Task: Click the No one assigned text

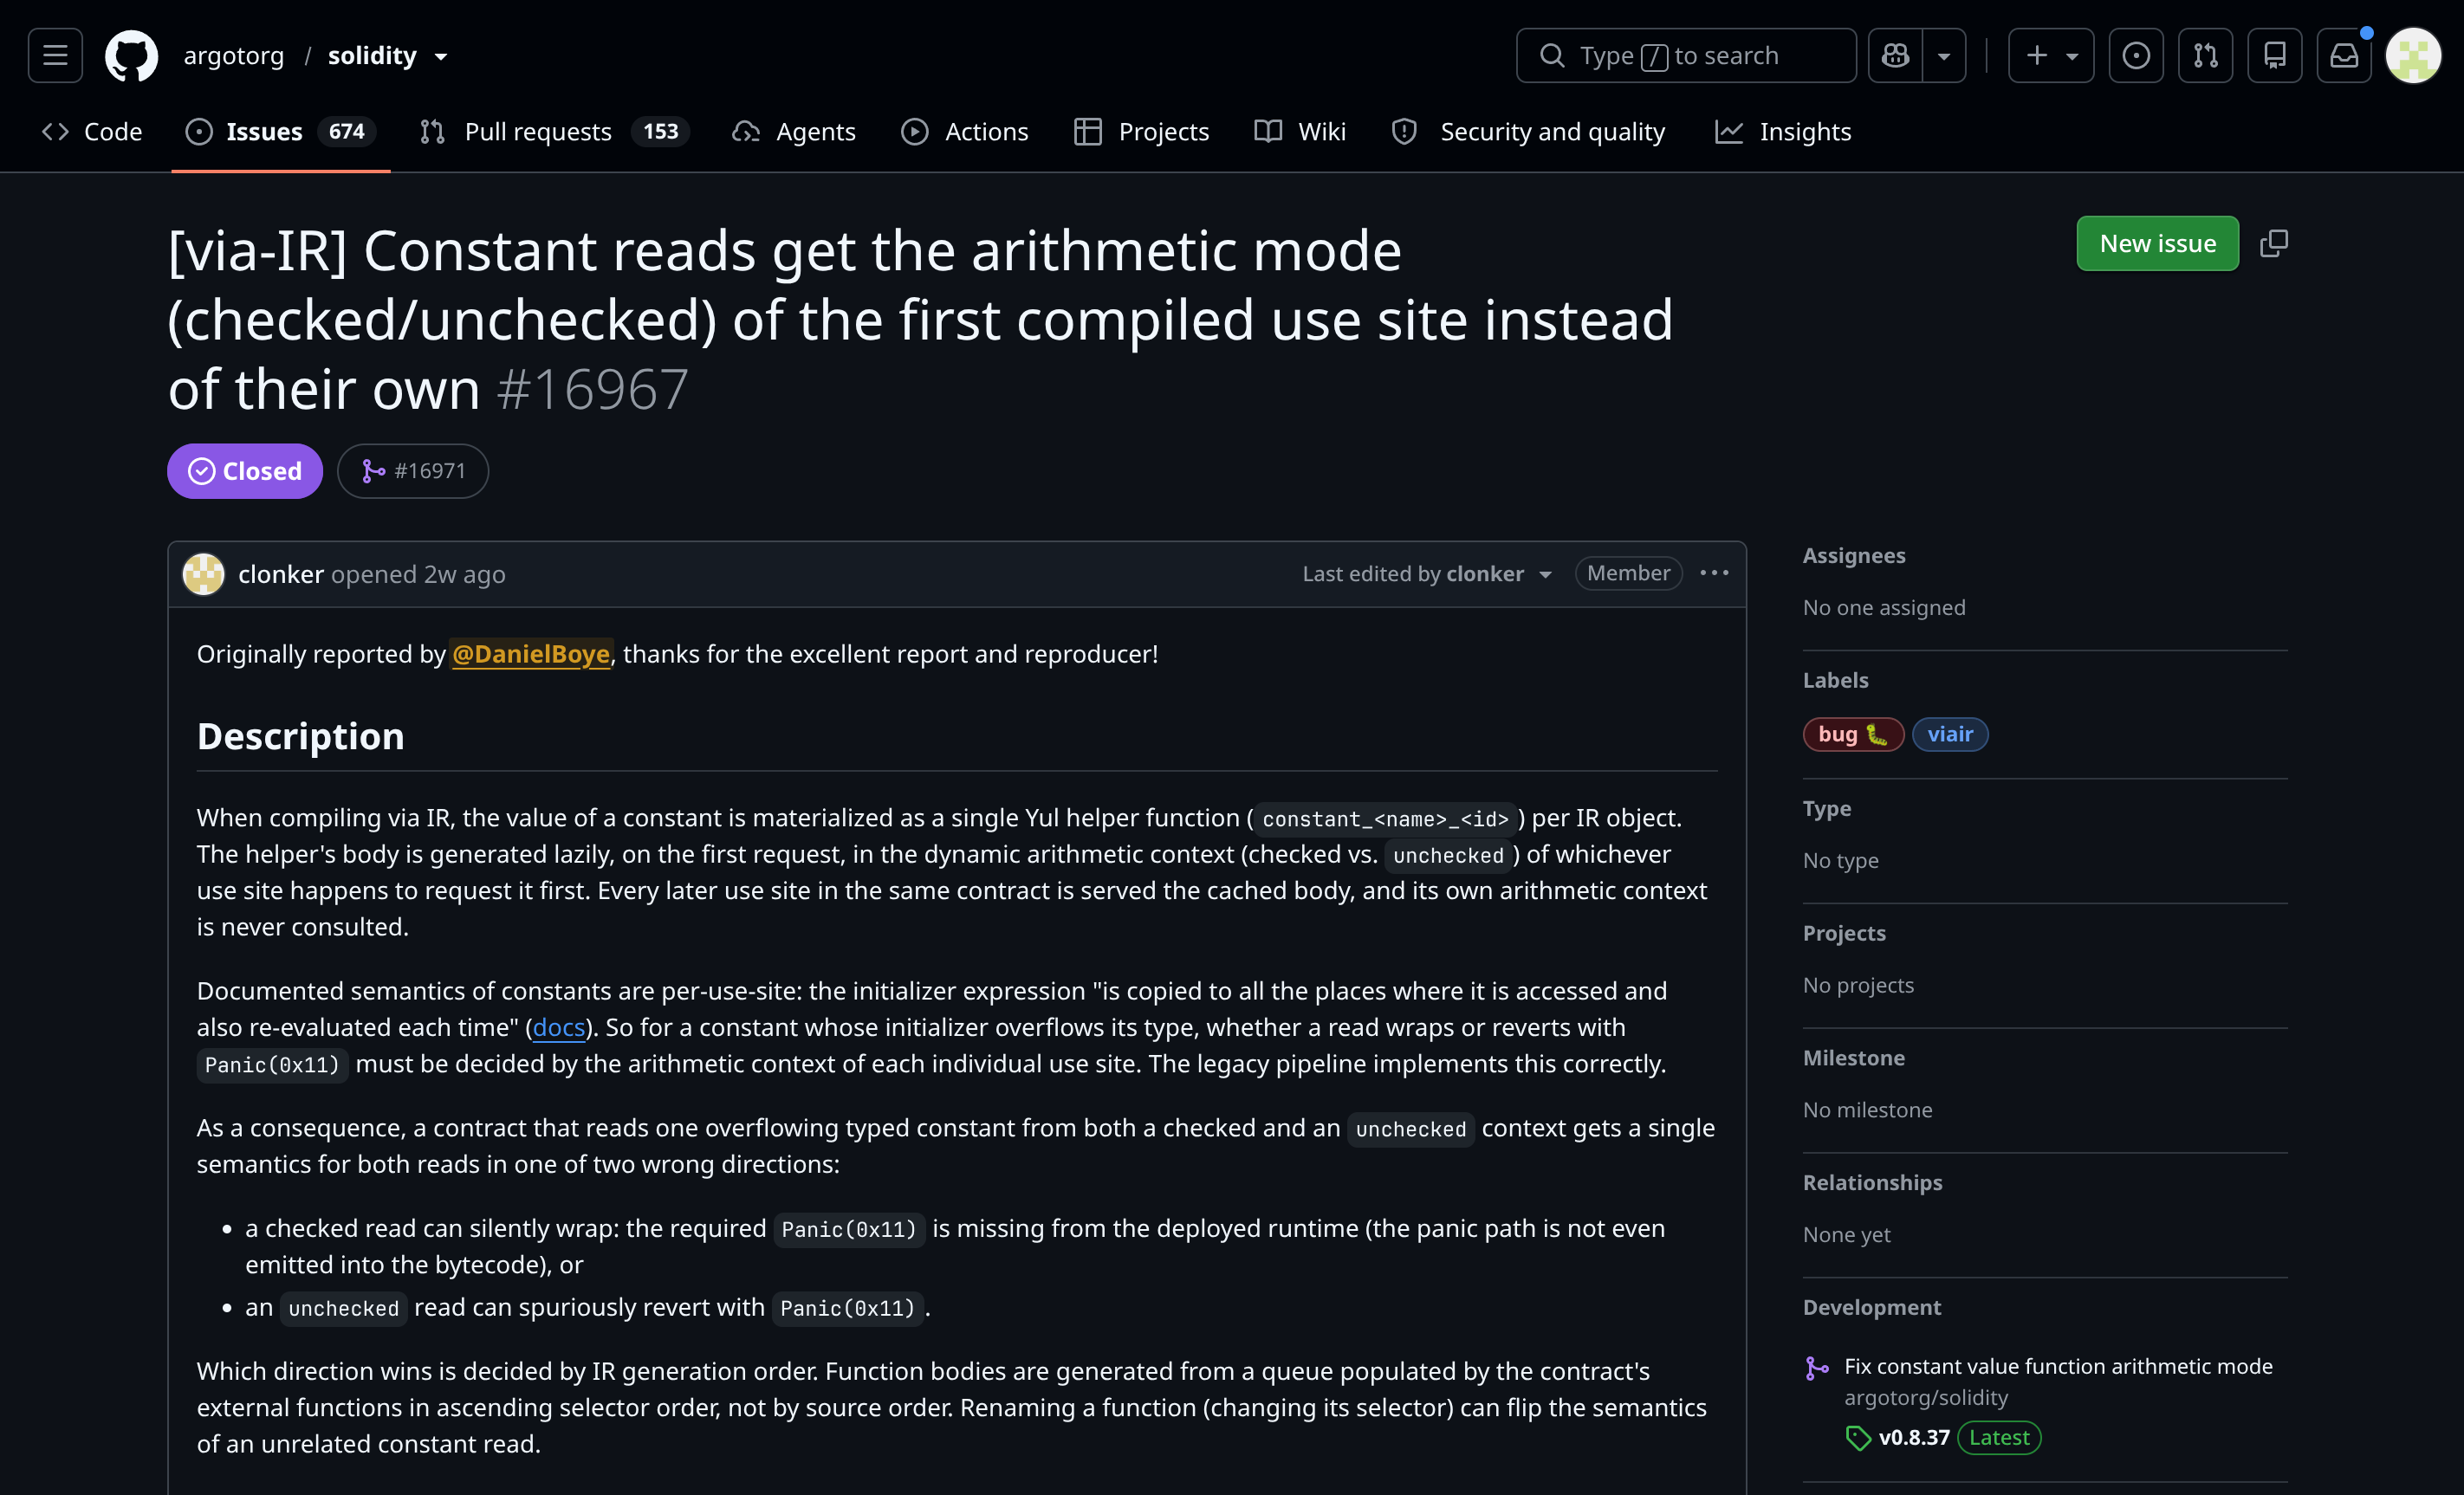Action: 1884,608
